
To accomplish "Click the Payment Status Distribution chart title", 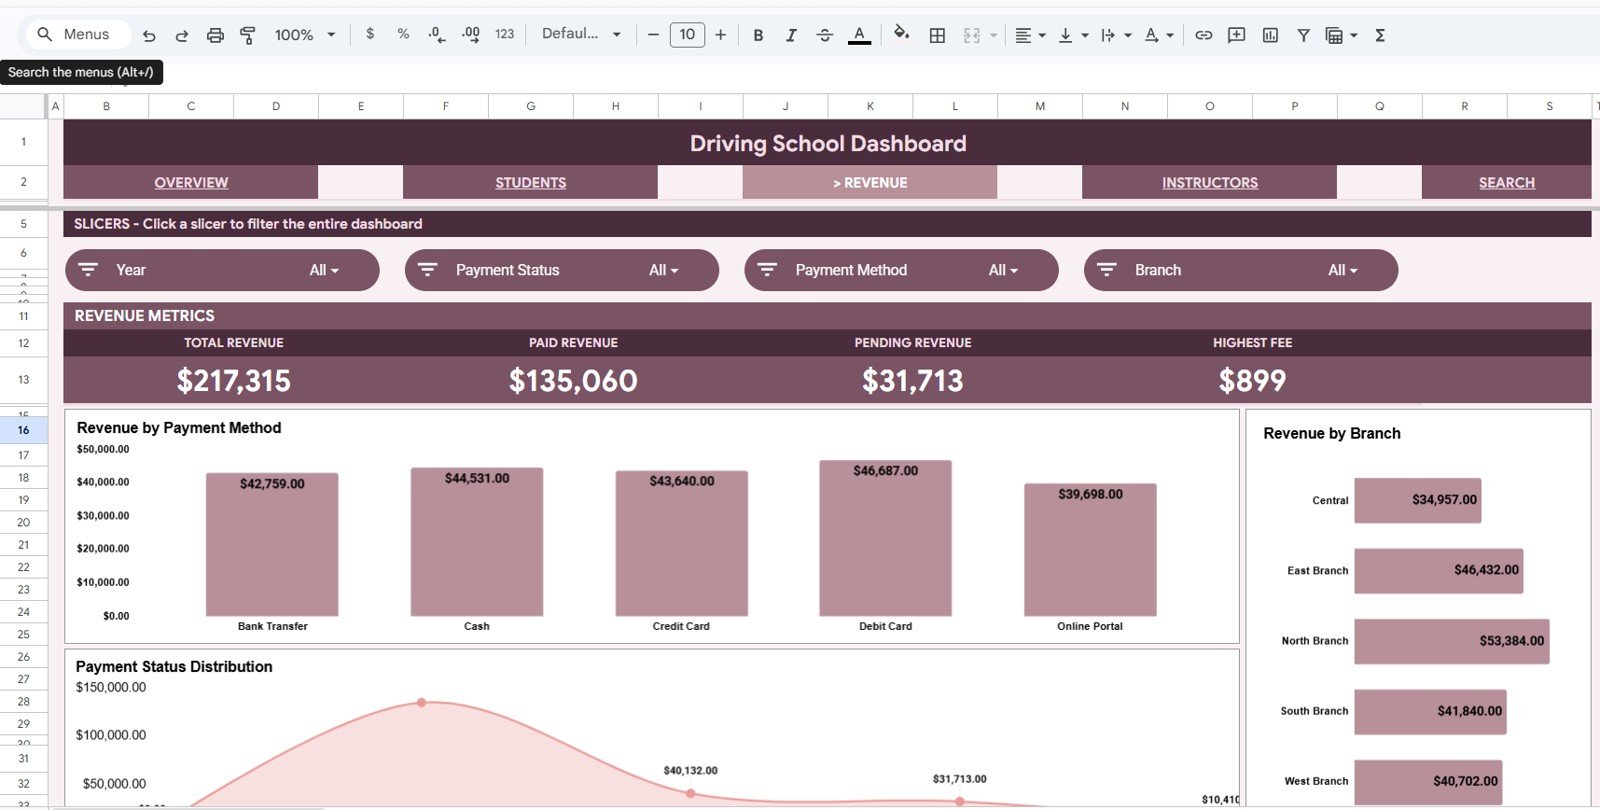I will tap(174, 667).
